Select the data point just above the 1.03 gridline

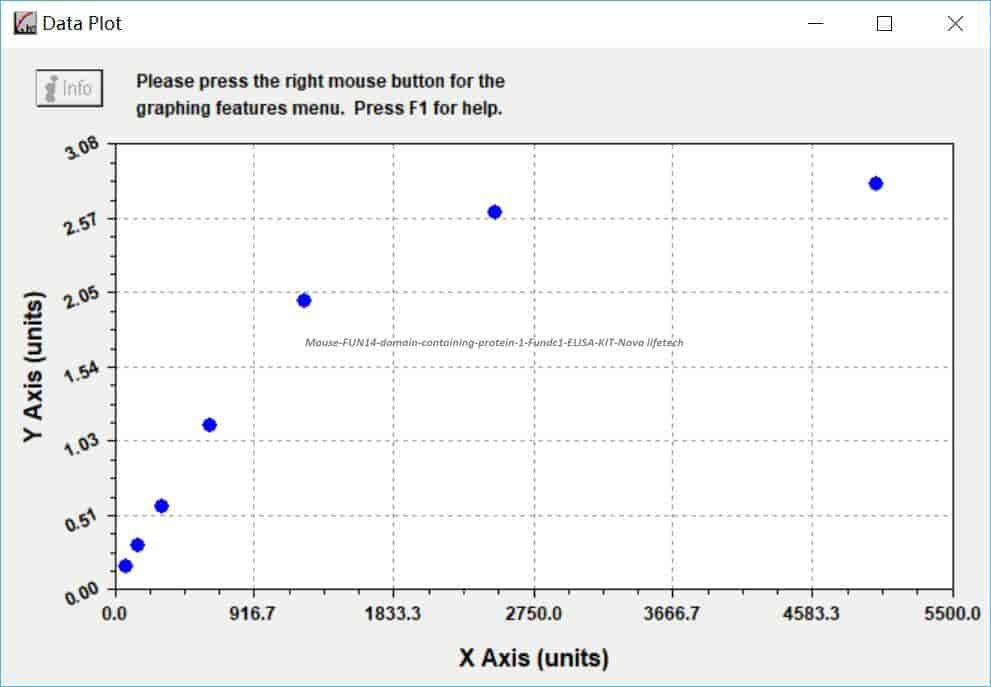coord(209,425)
